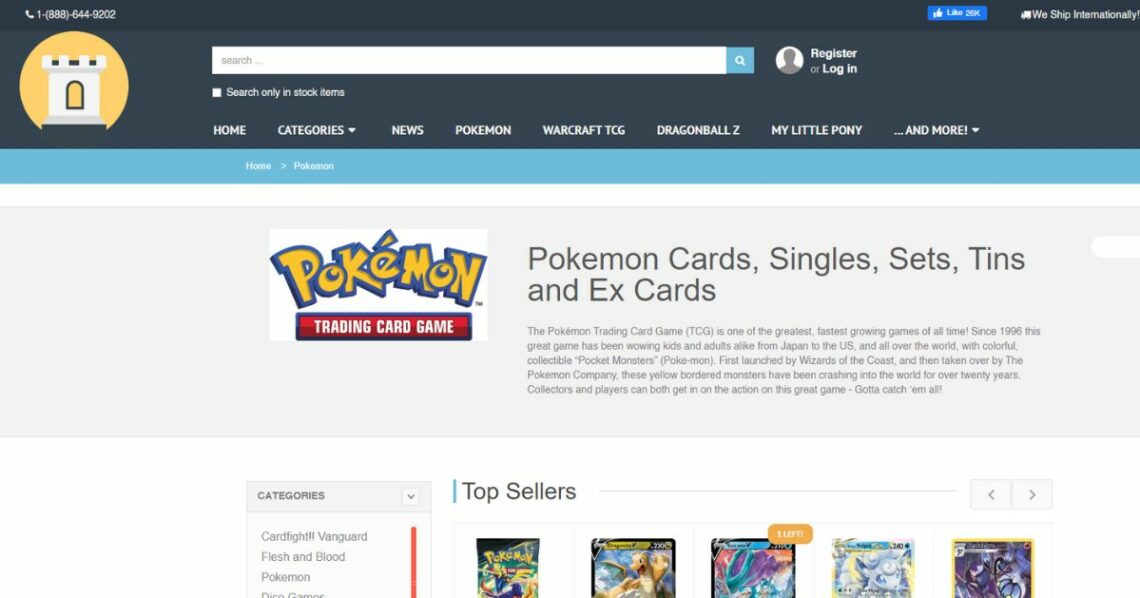Screen dimensions: 1140x598
Task: Click the castle logo icon
Action: click(74, 87)
